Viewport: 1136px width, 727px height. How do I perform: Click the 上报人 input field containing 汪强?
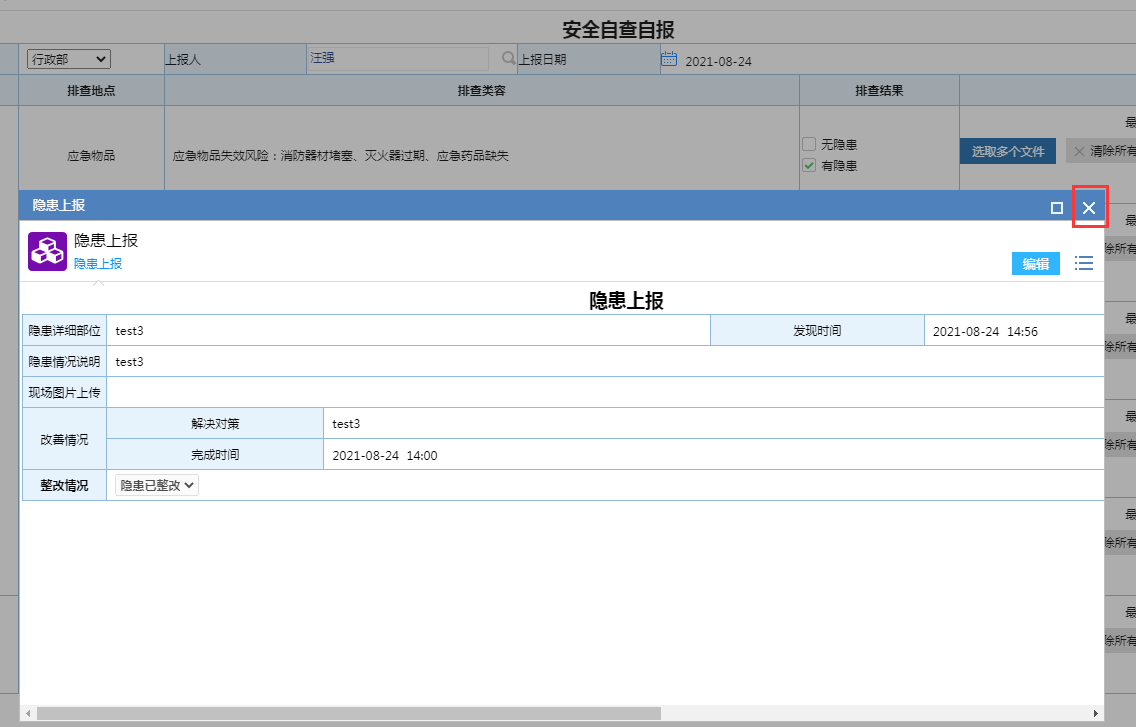coord(398,59)
